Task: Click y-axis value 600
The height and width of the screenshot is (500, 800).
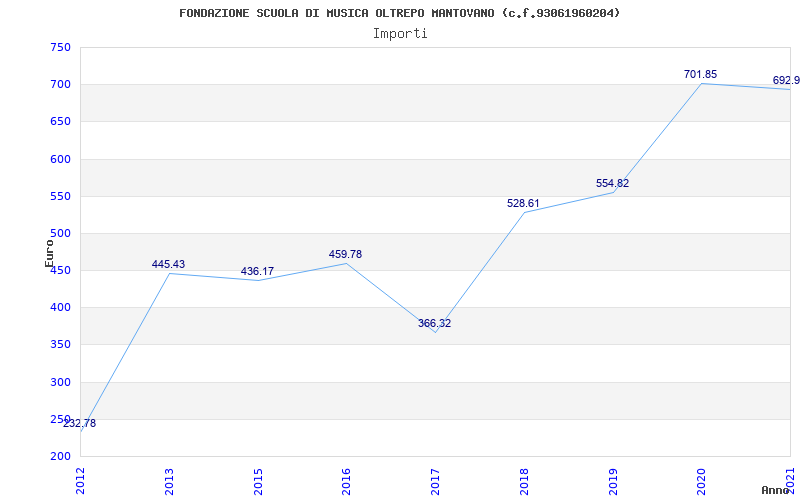Action: [x=60, y=159]
